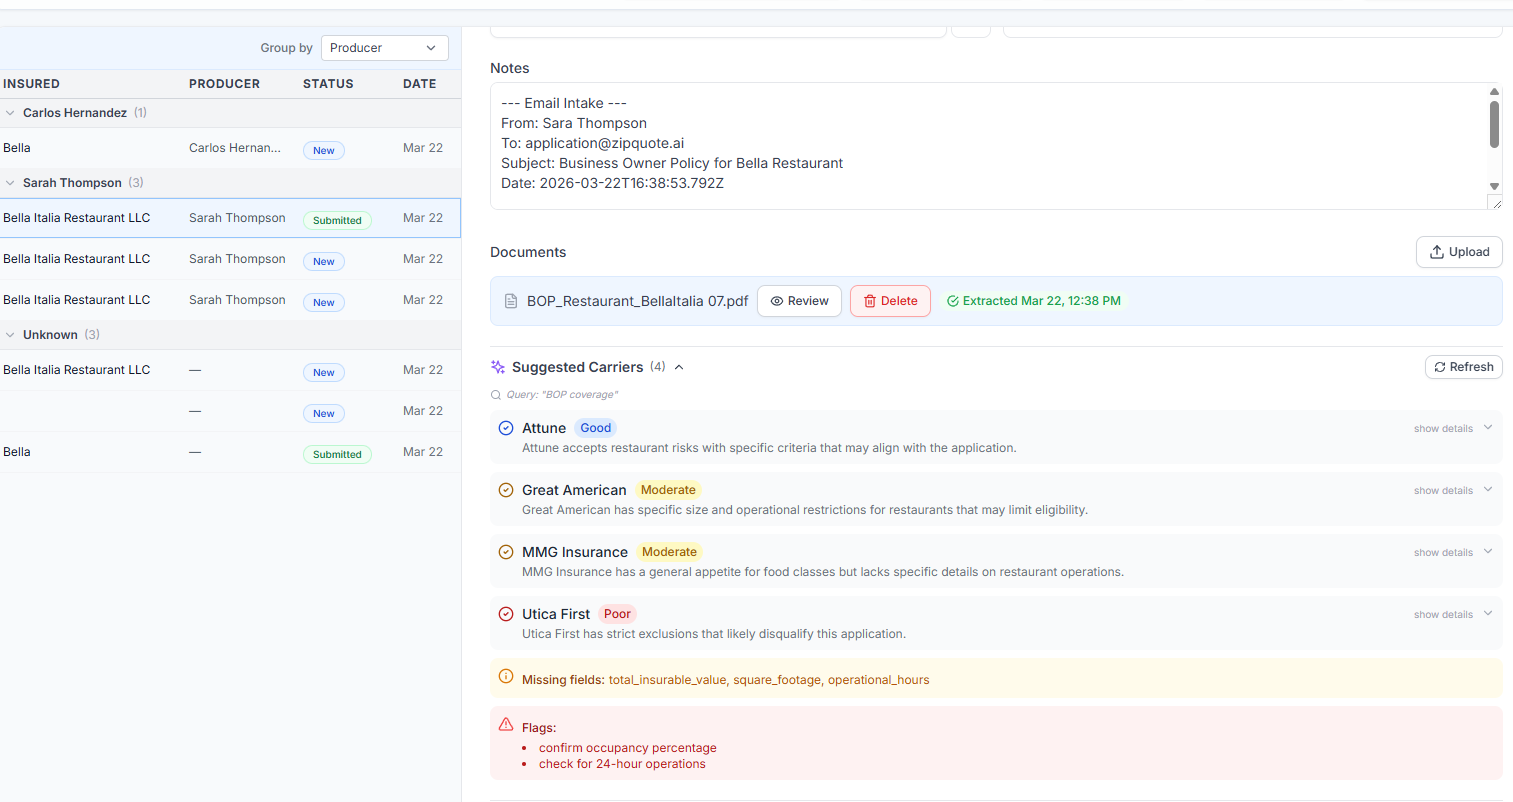This screenshot has height=802, width=1513.
Task: Show details for MMG Insurance
Action: 1452,553
